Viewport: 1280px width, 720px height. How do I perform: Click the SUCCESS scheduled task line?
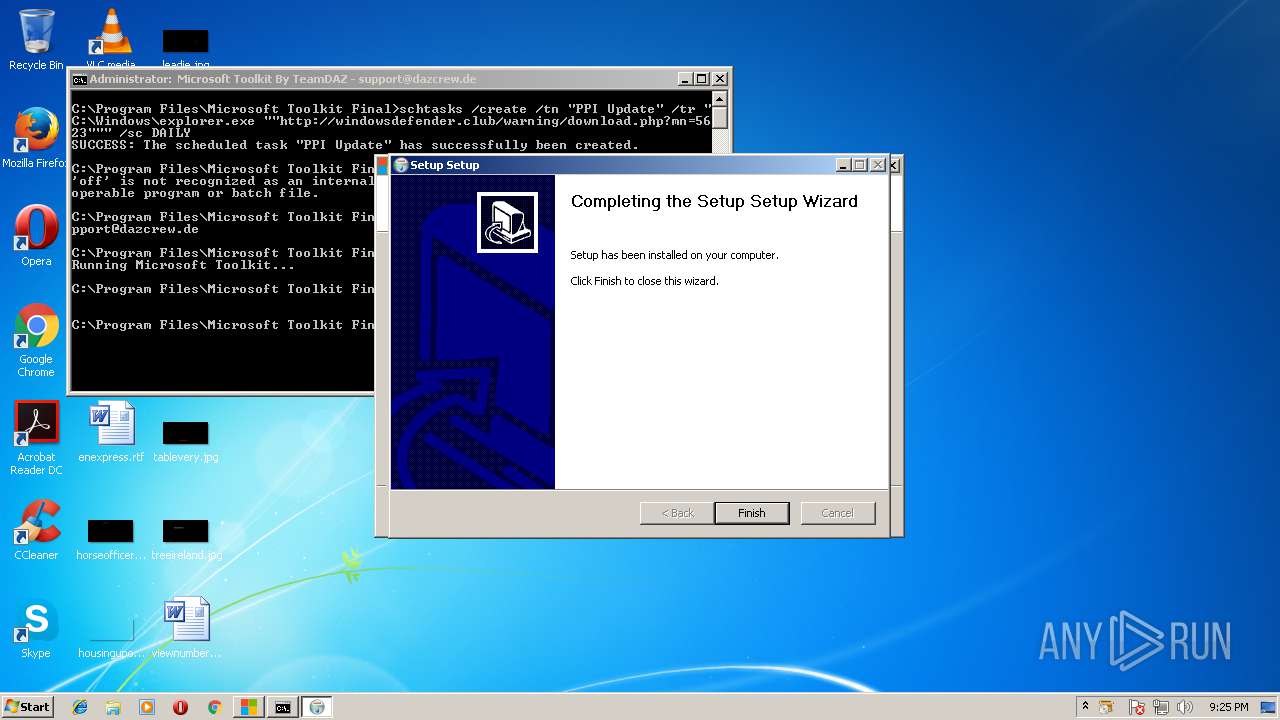point(355,145)
